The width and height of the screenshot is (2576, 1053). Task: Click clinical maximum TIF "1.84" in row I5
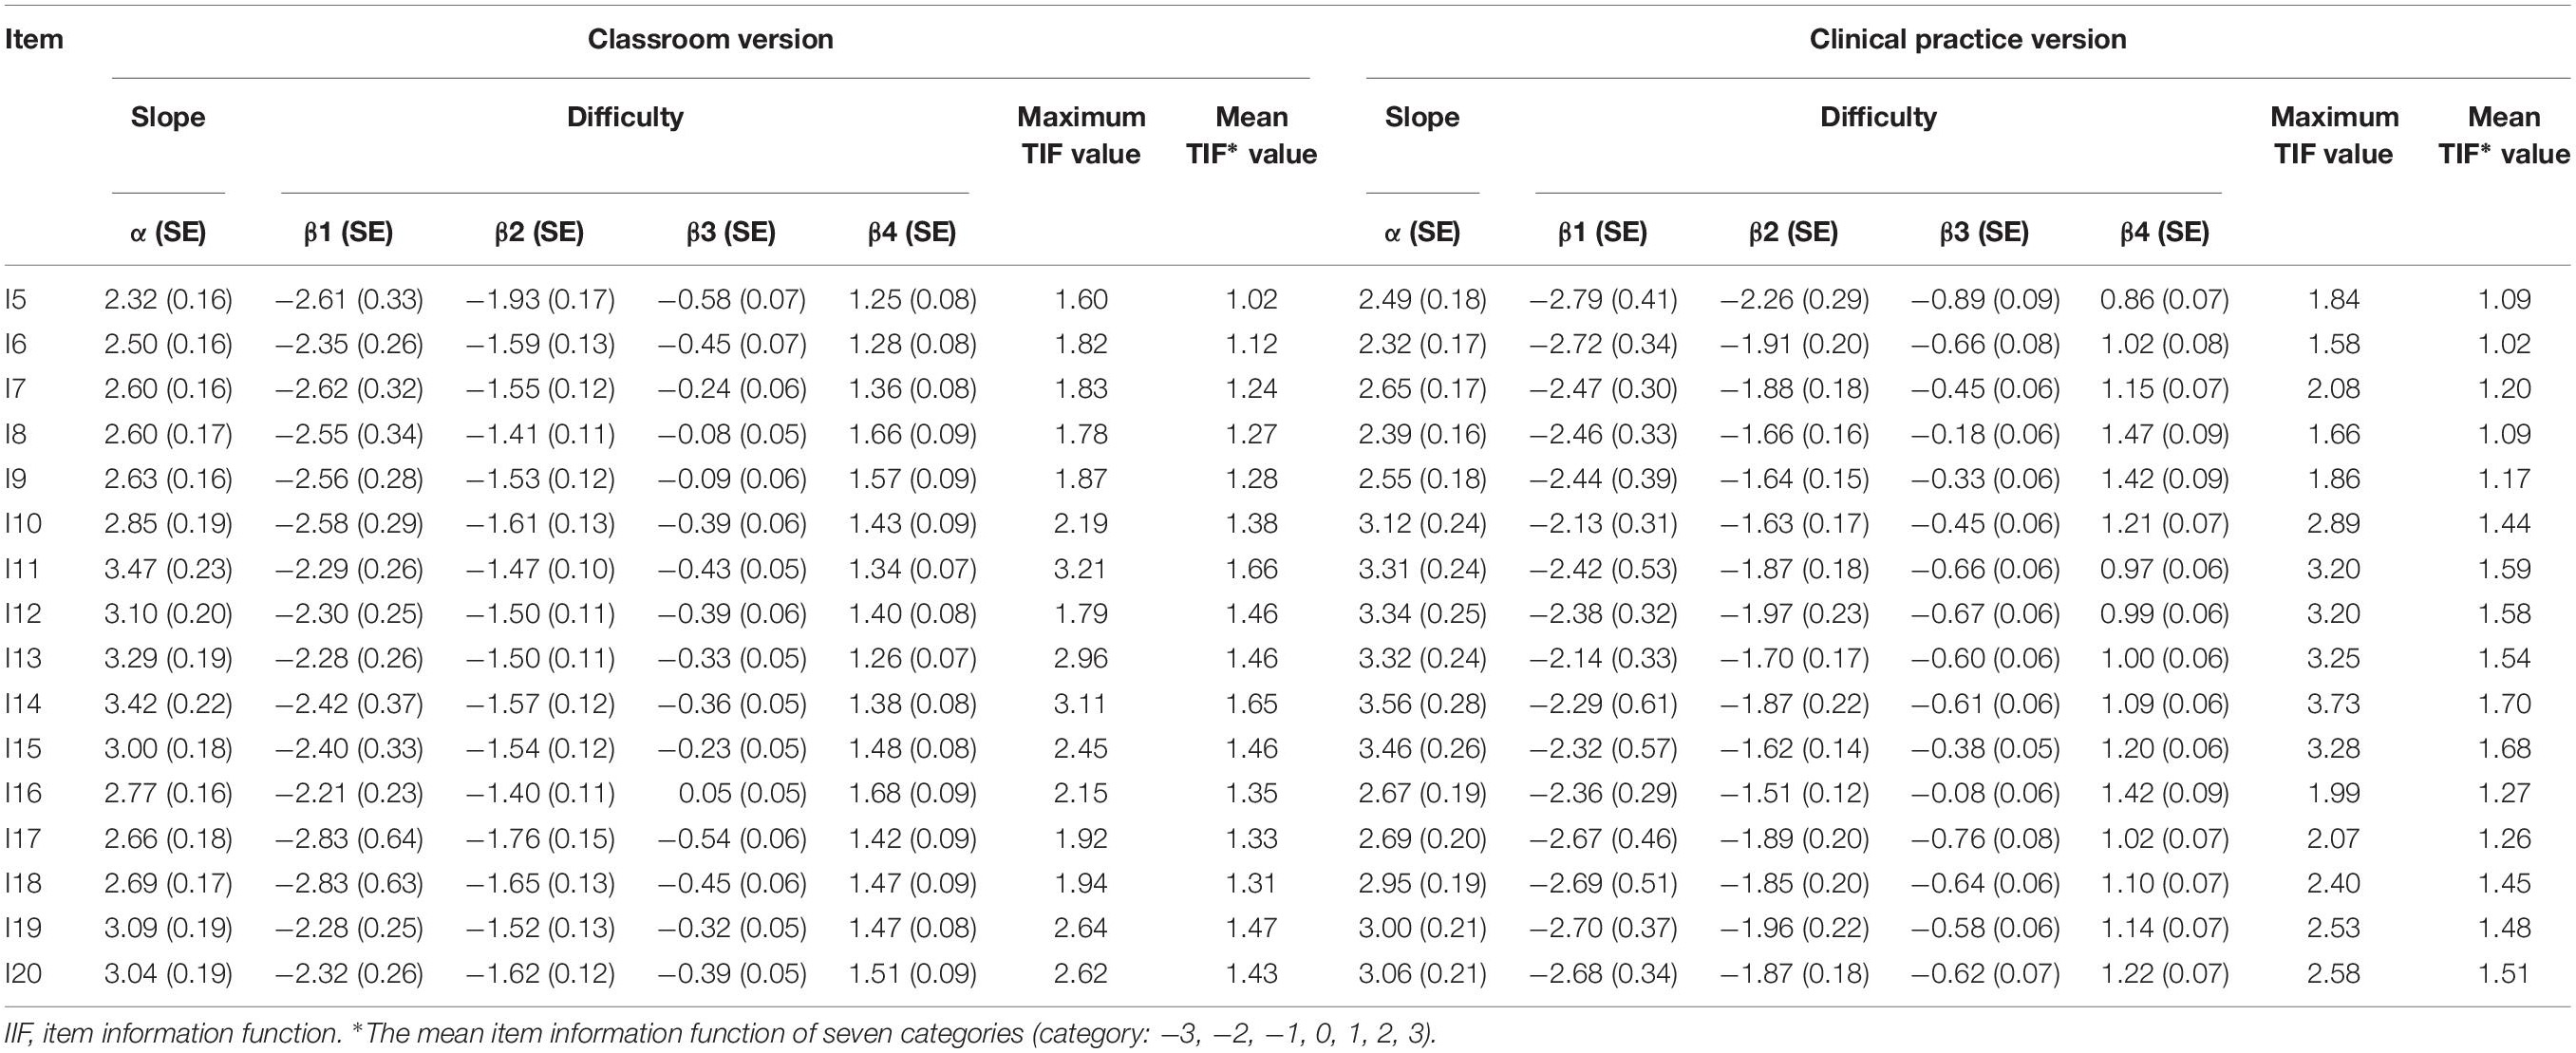[x=2334, y=299]
